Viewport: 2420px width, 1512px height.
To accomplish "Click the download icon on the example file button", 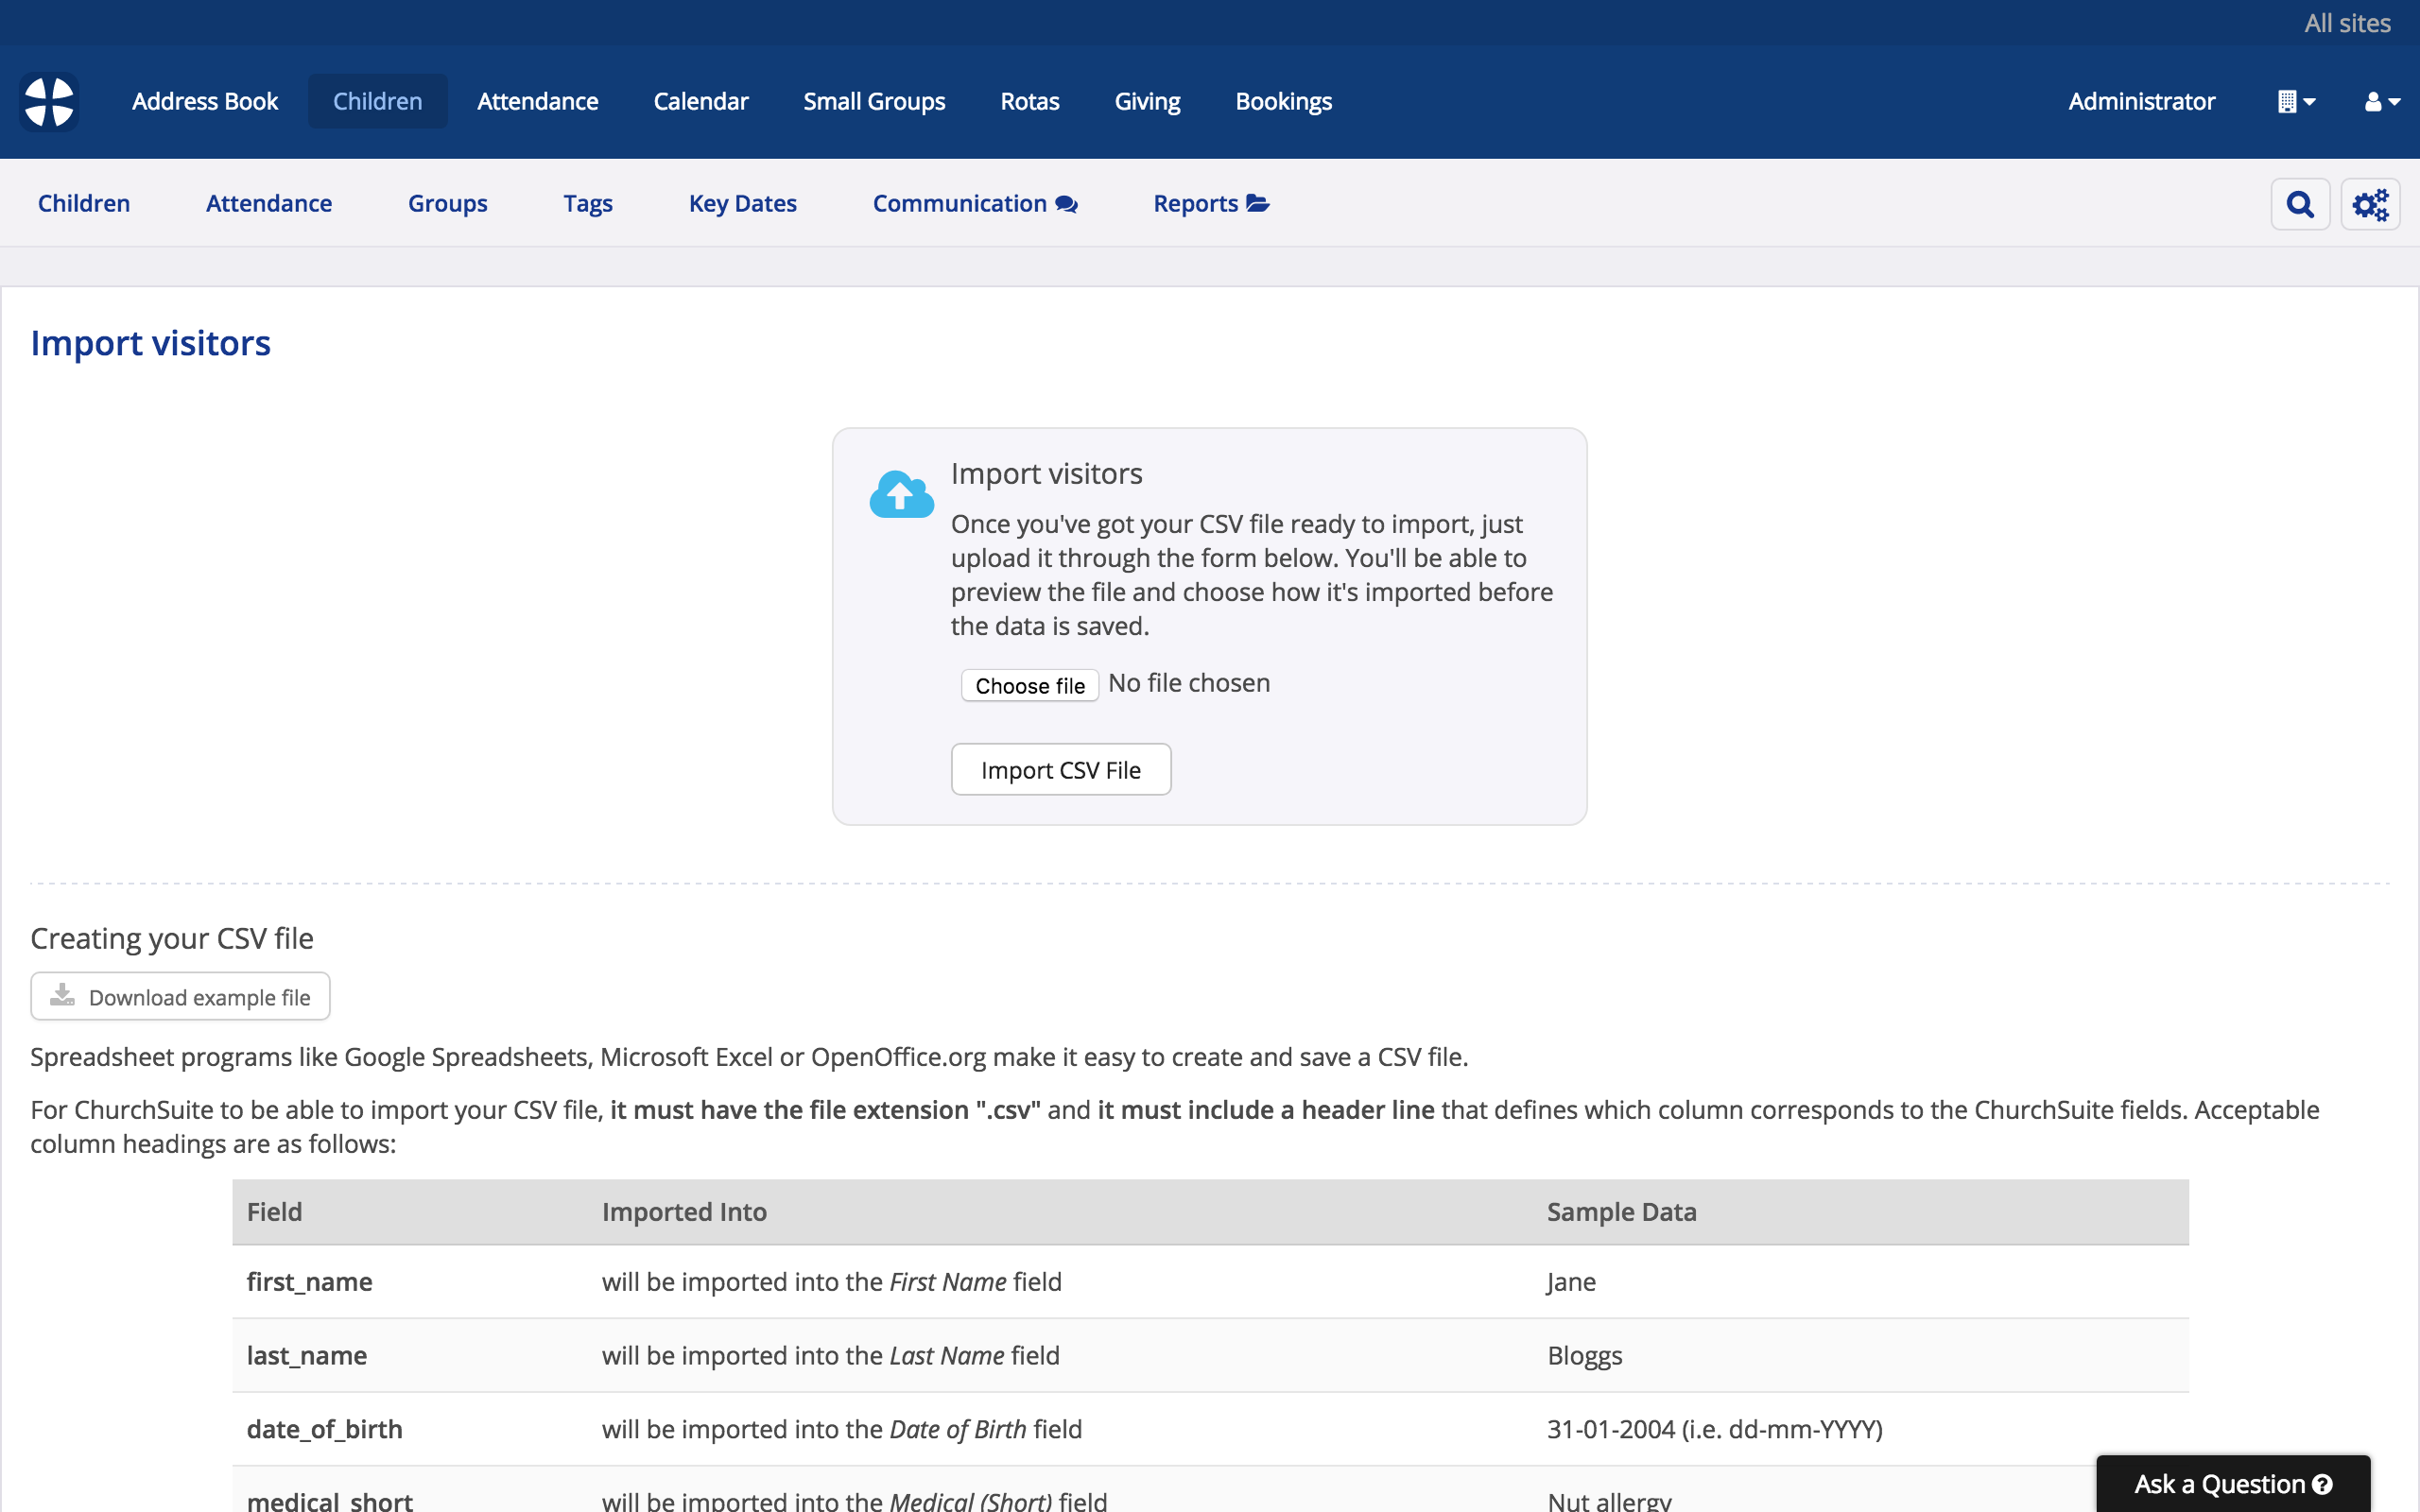I will coord(63,995).
